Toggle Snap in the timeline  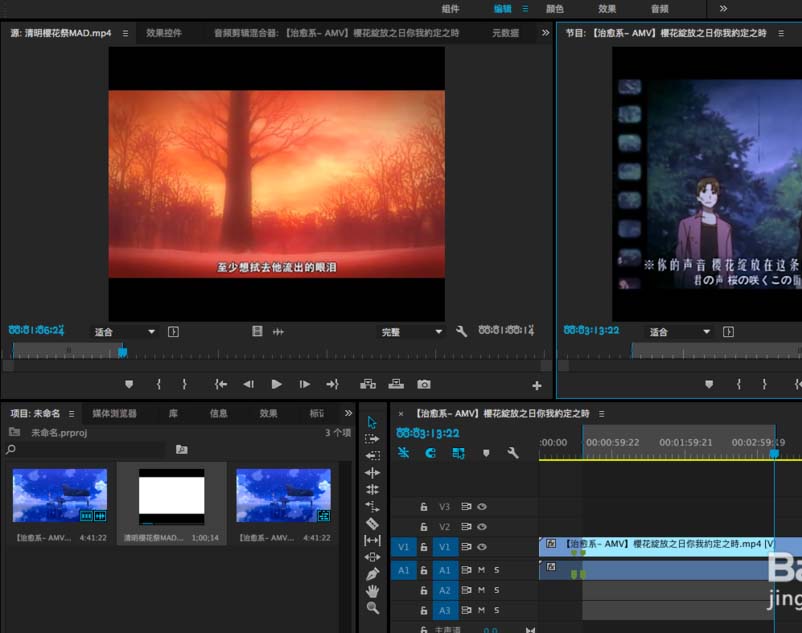(430, 453)
